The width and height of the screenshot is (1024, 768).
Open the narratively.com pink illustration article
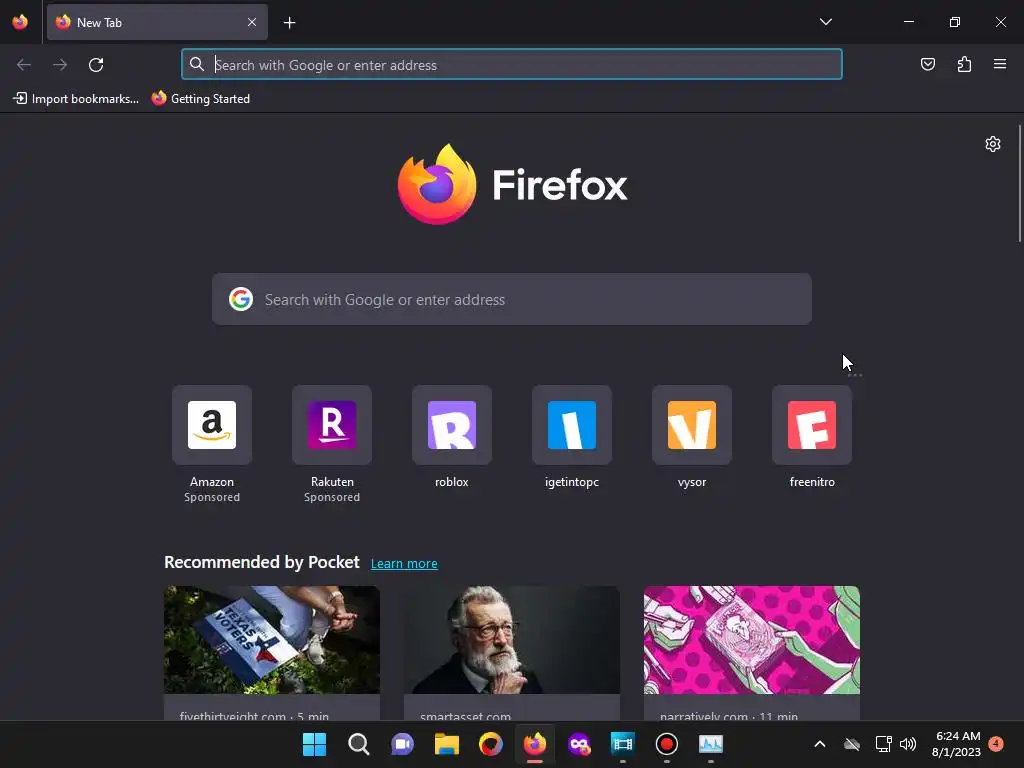[752, 640]
